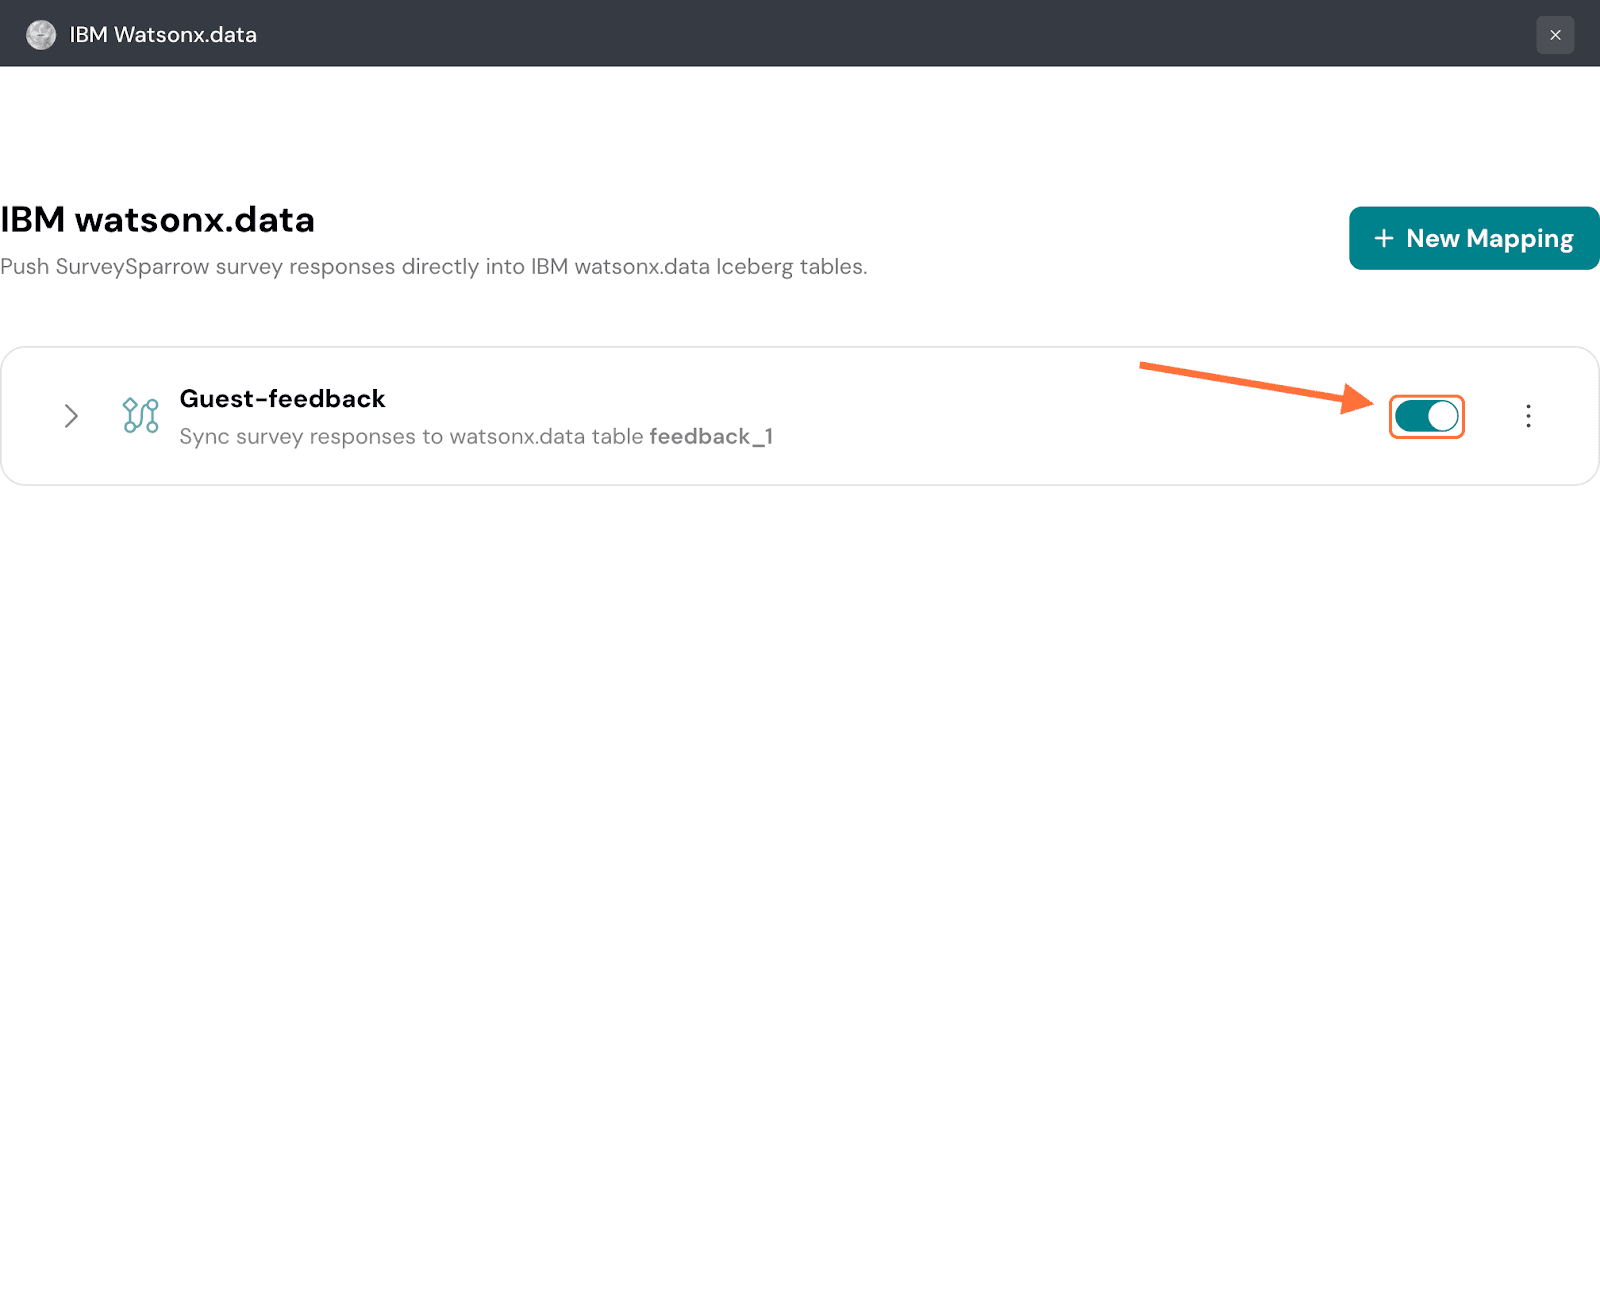This screenshot has height=1305, width=1600.
Task: Click the orange arrow pointing to the toggle
Action: [x=1250, y=383]
